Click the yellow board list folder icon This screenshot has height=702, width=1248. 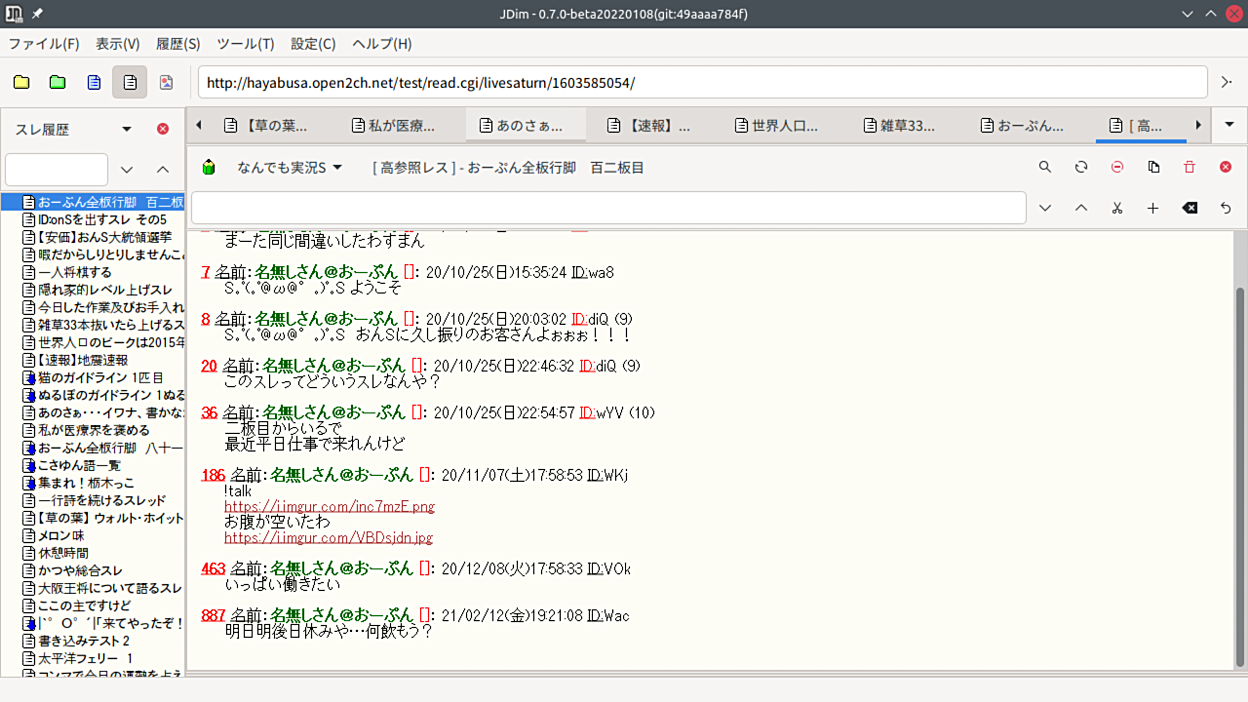click(21, 82)
